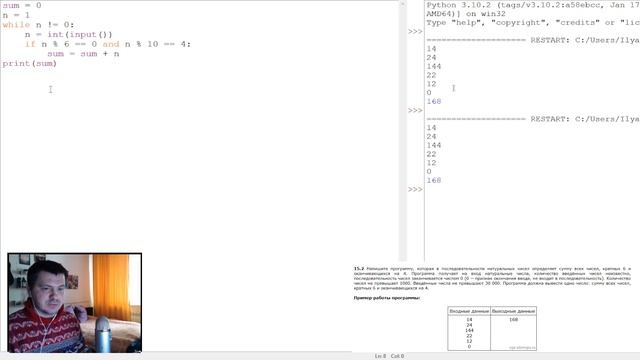Click "Пример работы программы:" heading
This screenshot has width=640, height=360.
(x=387, y=298)
